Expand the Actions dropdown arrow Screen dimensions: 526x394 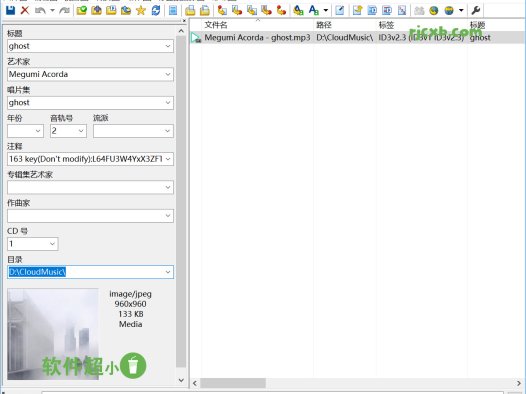(x=326, y=10)
